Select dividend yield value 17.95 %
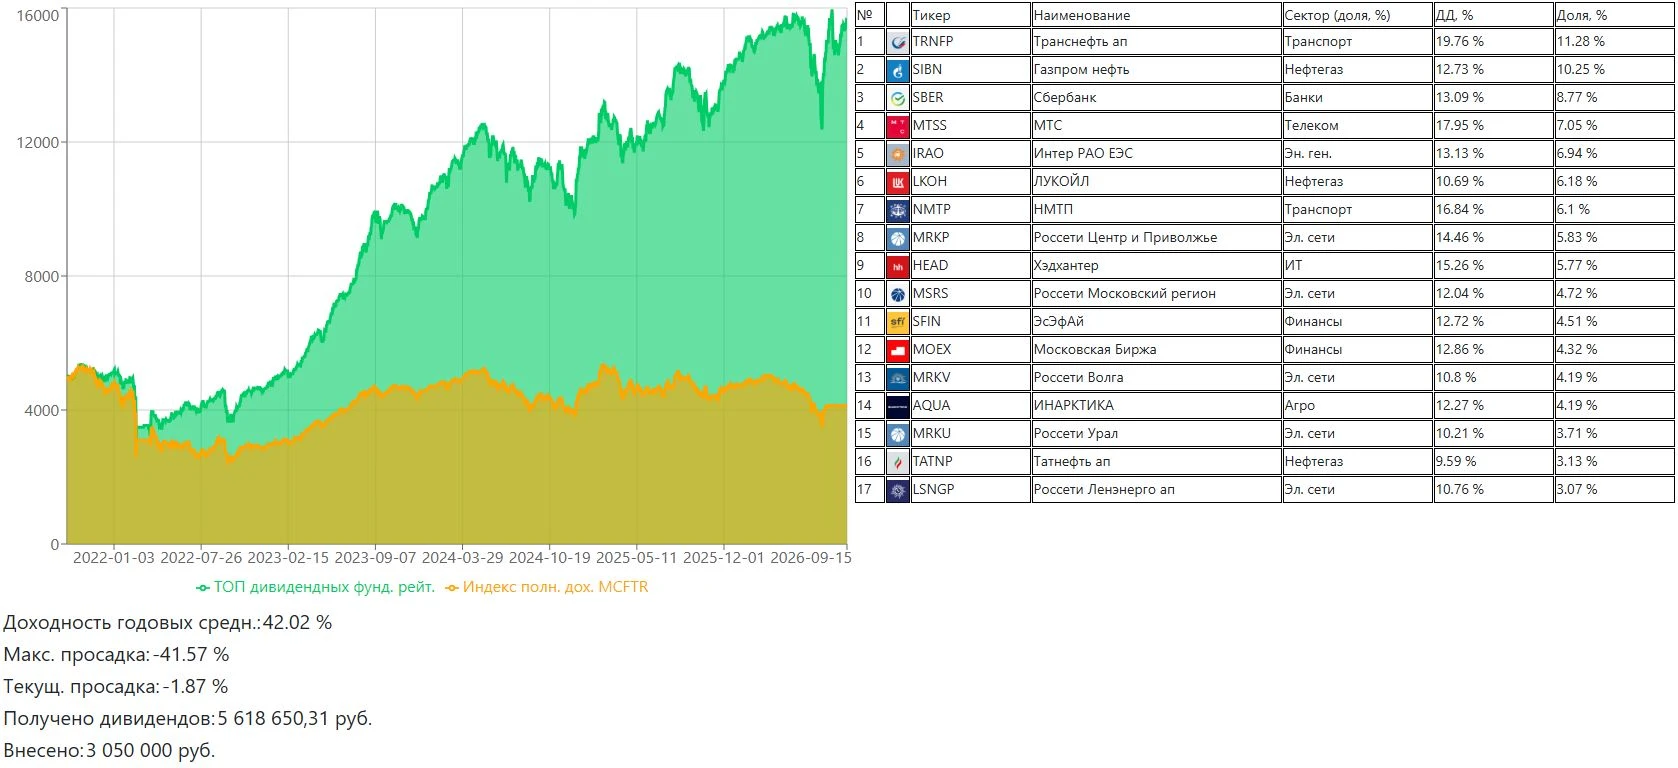This screenshot has width=1678, height=768. click(1460, 126)
